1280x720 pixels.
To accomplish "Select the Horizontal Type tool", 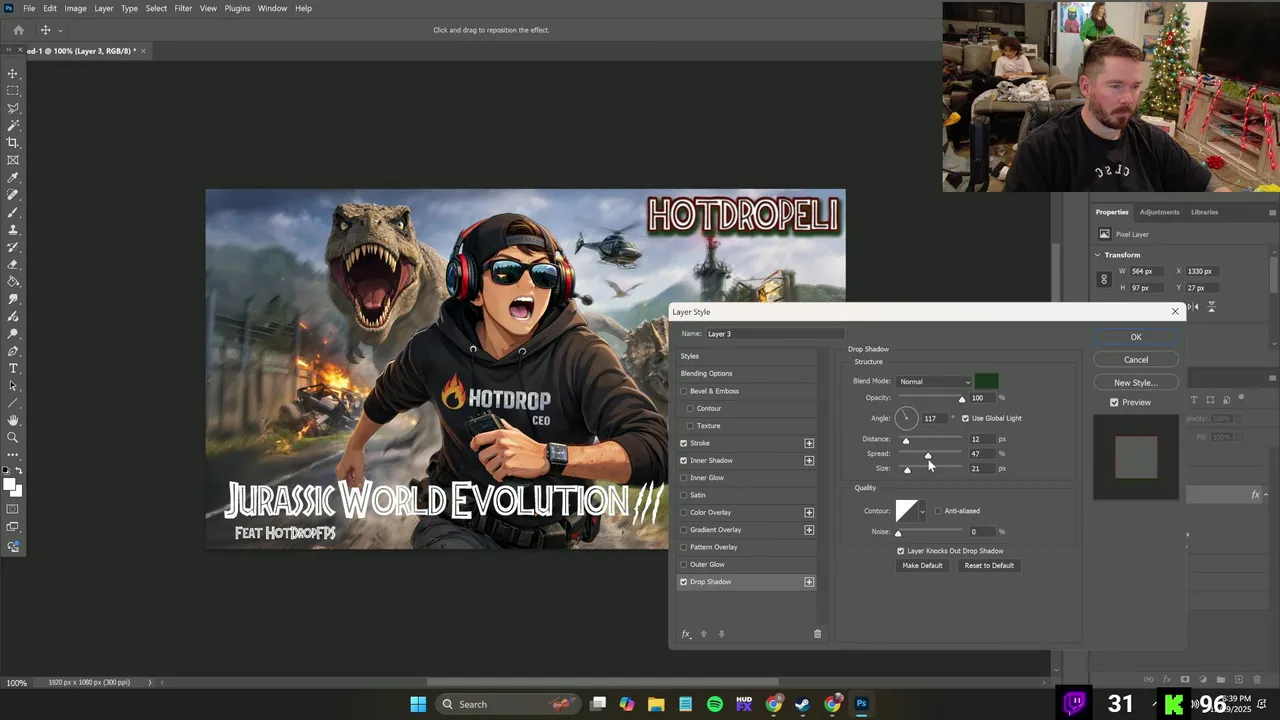I will 13,369.
